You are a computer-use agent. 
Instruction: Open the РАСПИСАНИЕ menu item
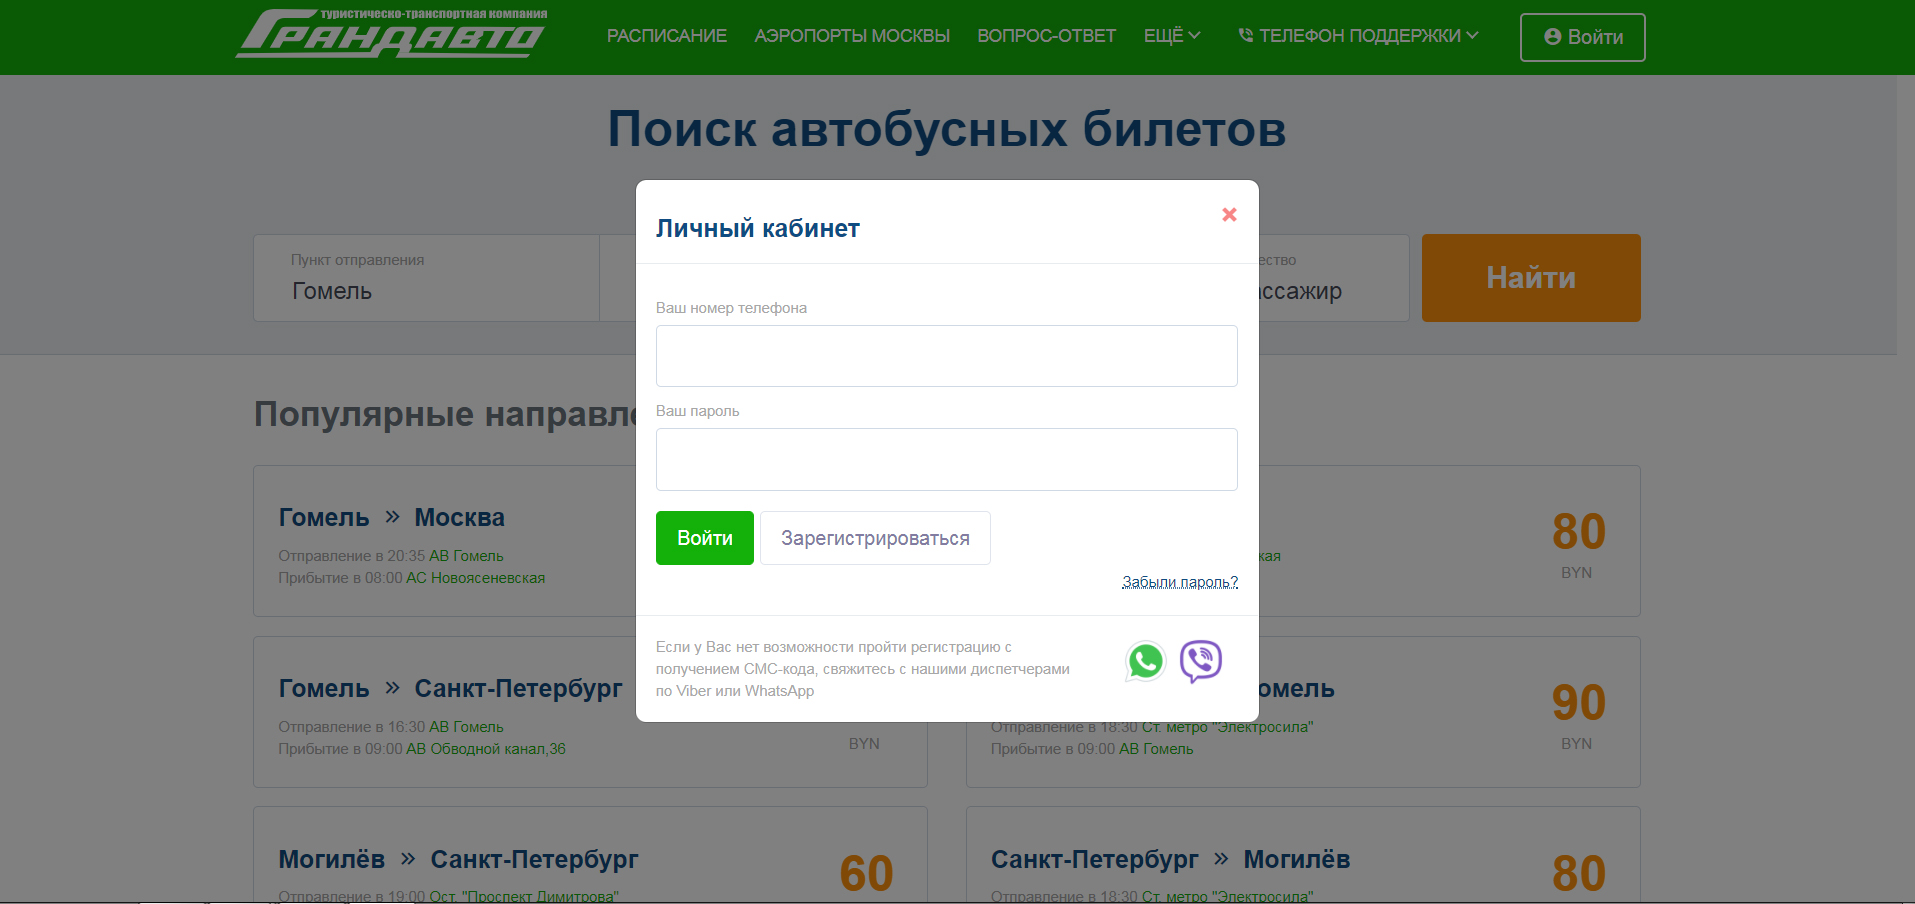pos(666,36)
